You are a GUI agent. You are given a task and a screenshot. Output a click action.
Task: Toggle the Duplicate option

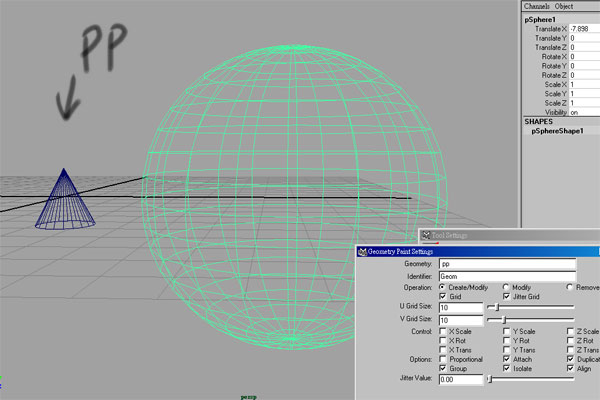pos(570,359)
